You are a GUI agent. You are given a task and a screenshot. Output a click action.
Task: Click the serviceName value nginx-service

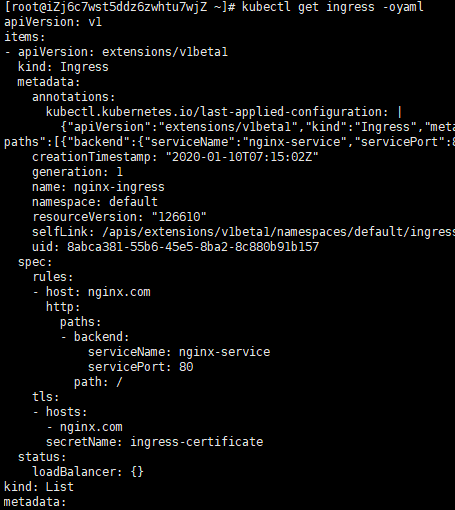point(224,352)
